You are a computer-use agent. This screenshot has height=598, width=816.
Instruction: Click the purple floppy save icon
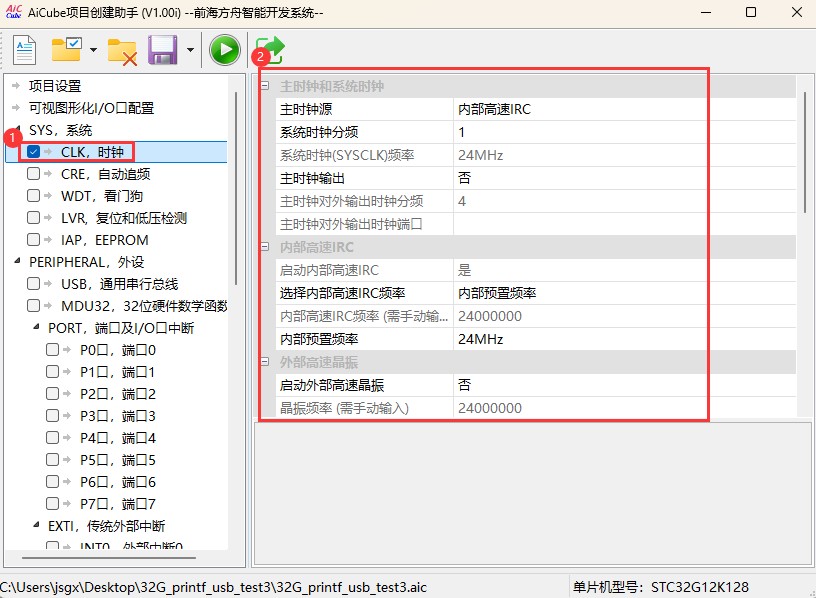coord(162,50)
